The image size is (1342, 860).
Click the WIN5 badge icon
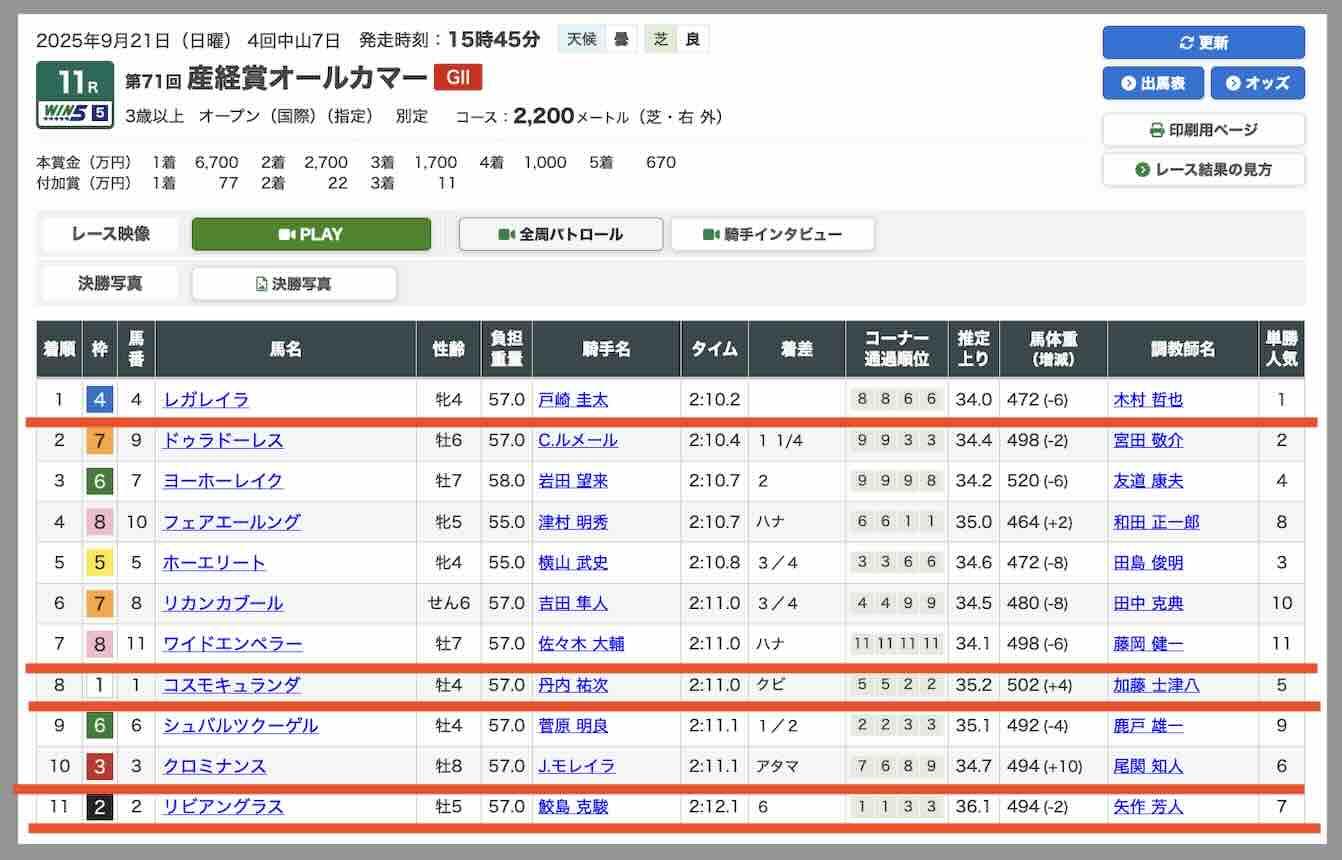(x=74, y=113)
